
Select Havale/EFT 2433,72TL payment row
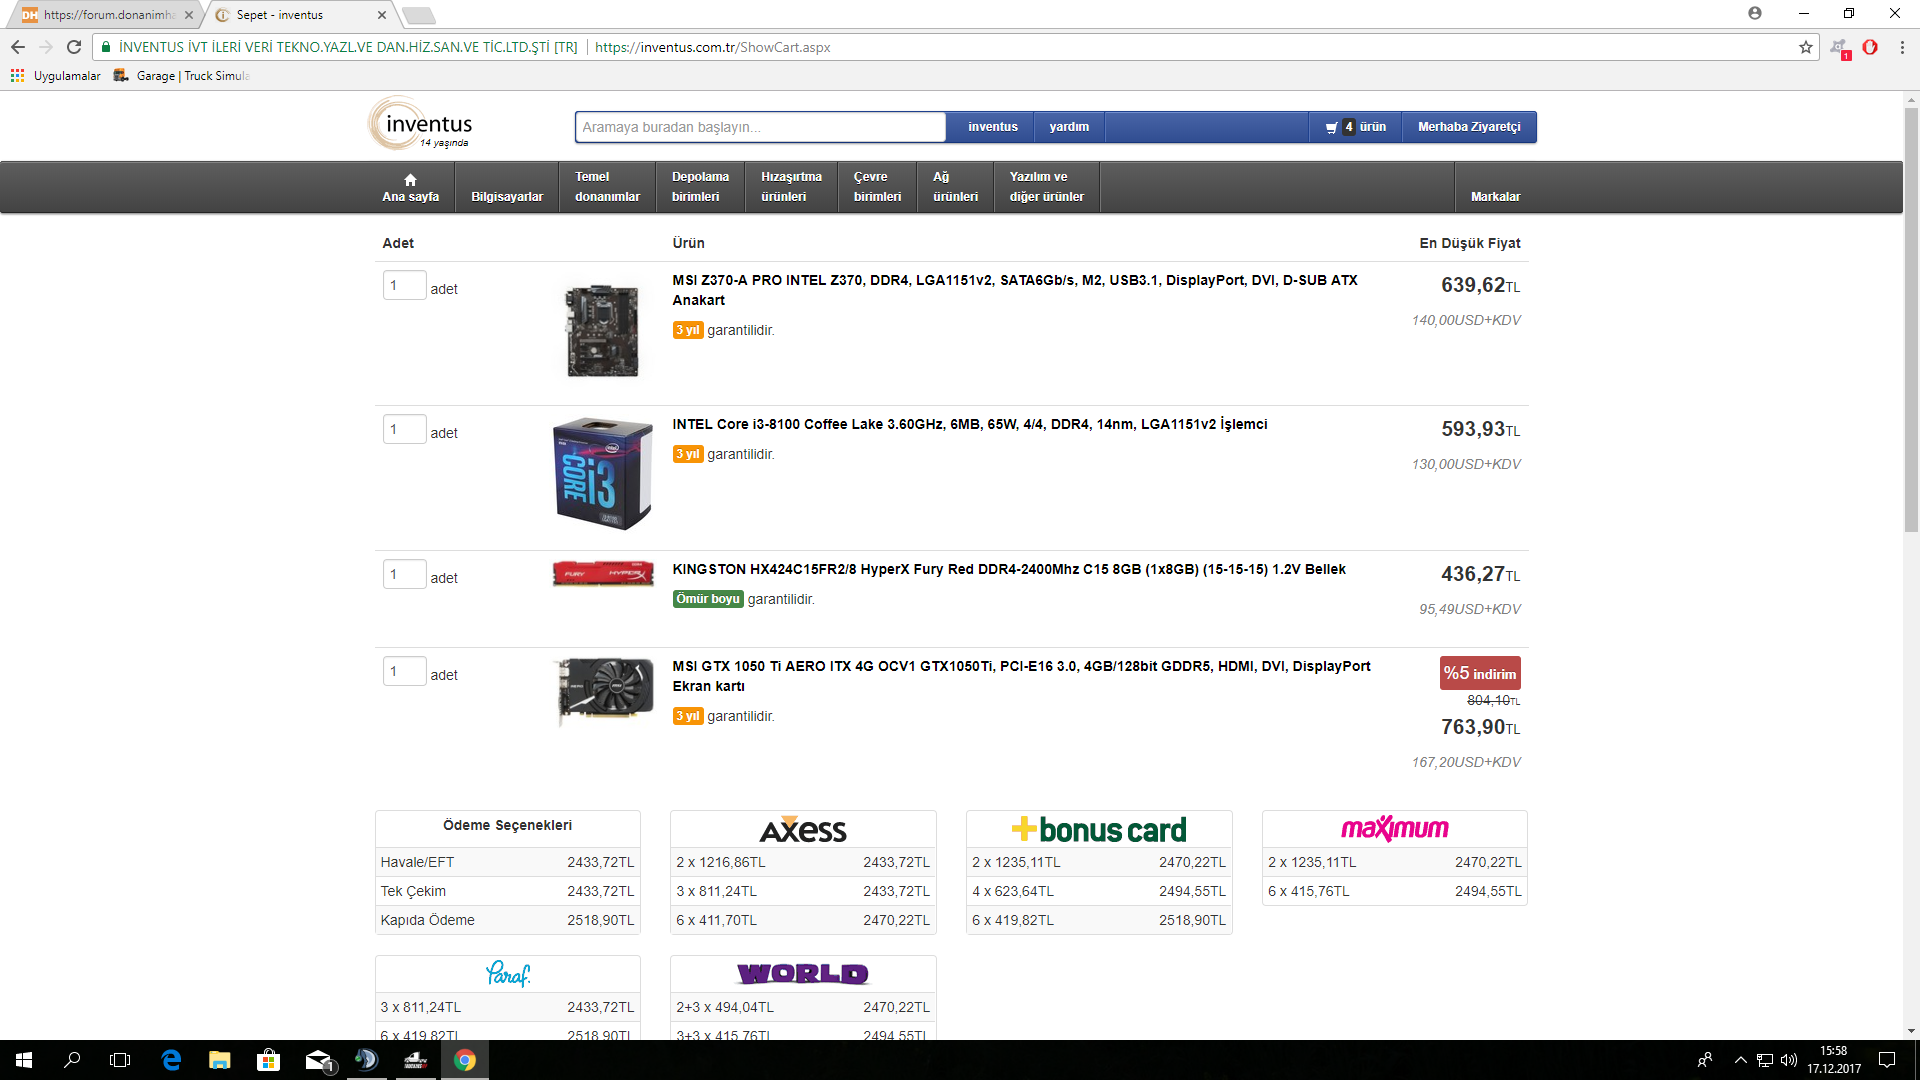point(507,862)
